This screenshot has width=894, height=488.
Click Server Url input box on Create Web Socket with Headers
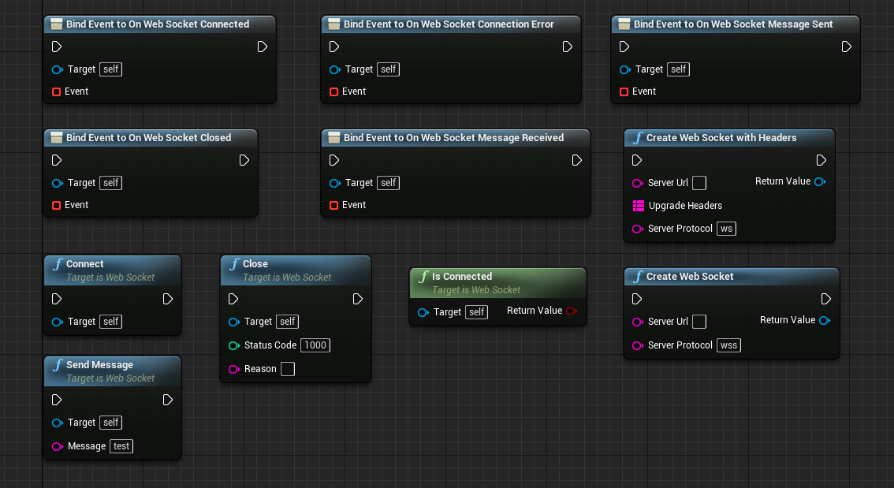click(700, 183)
